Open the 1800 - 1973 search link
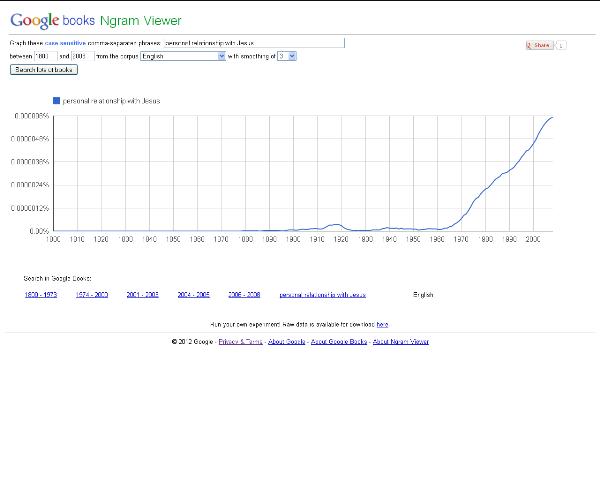The image size is (600, 480). point(39,295)
